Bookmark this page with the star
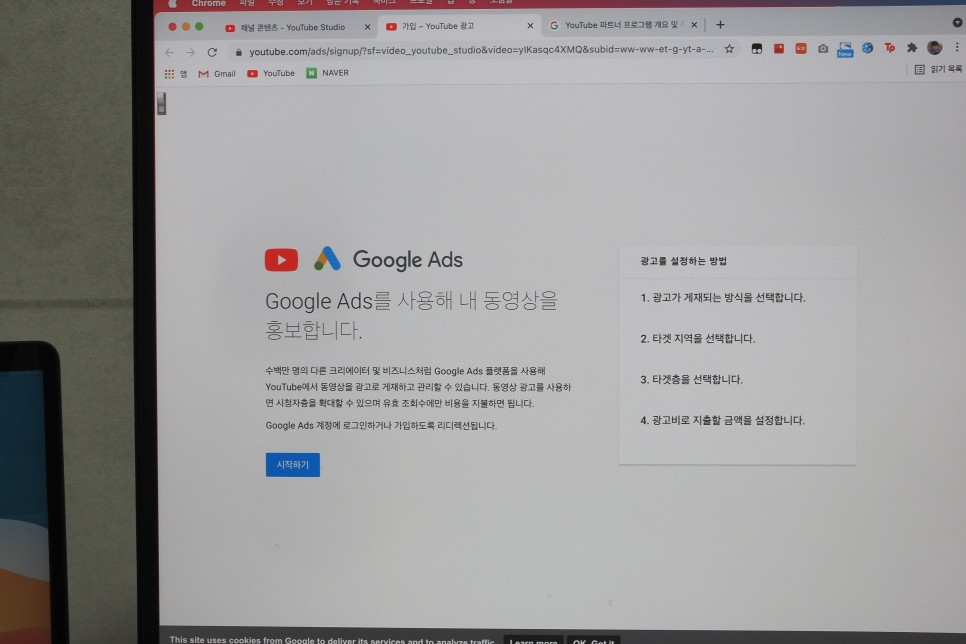 (x=729, y=49)
